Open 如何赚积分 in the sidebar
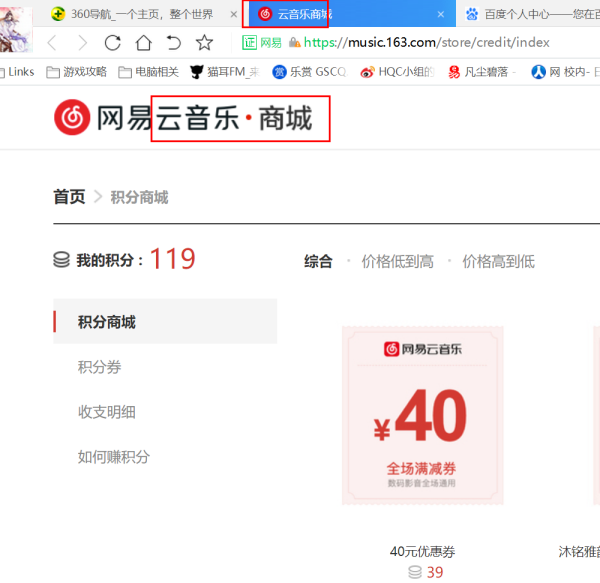This screenshot has height=583, width=600. tap(114, 456)
